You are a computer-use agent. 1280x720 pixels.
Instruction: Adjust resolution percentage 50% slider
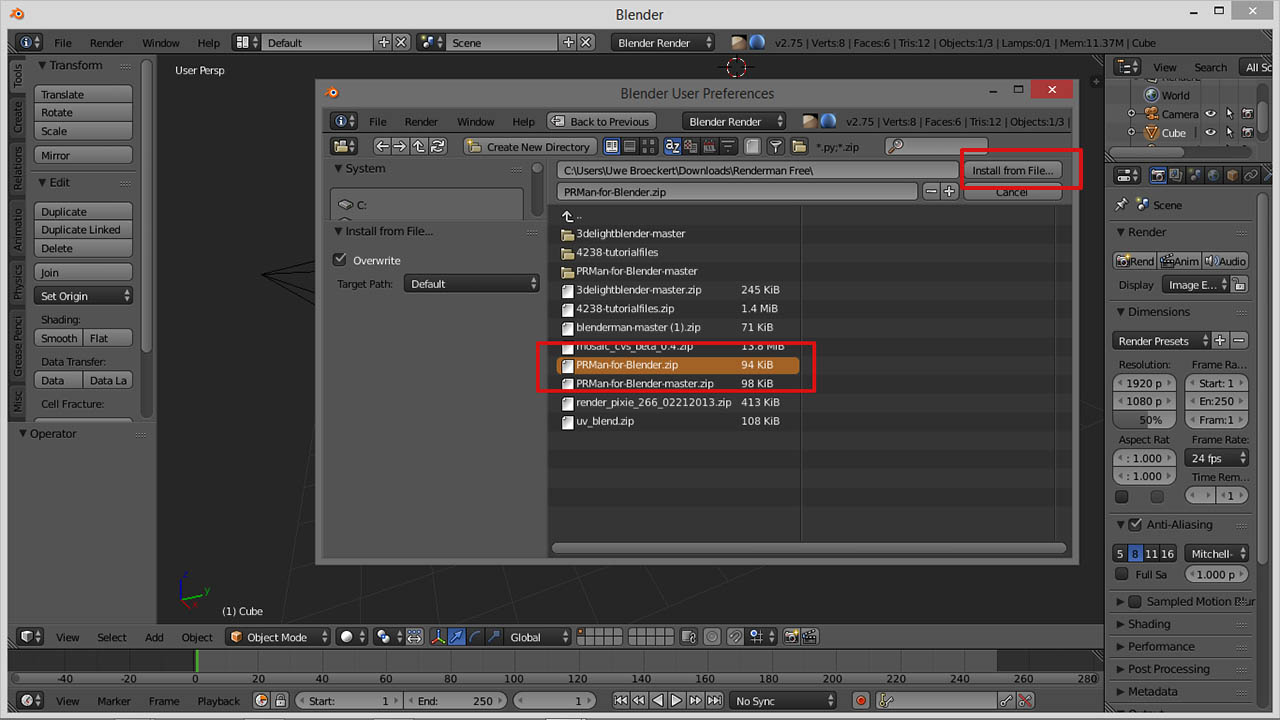pyautogui.click(x=1146, y=420)
